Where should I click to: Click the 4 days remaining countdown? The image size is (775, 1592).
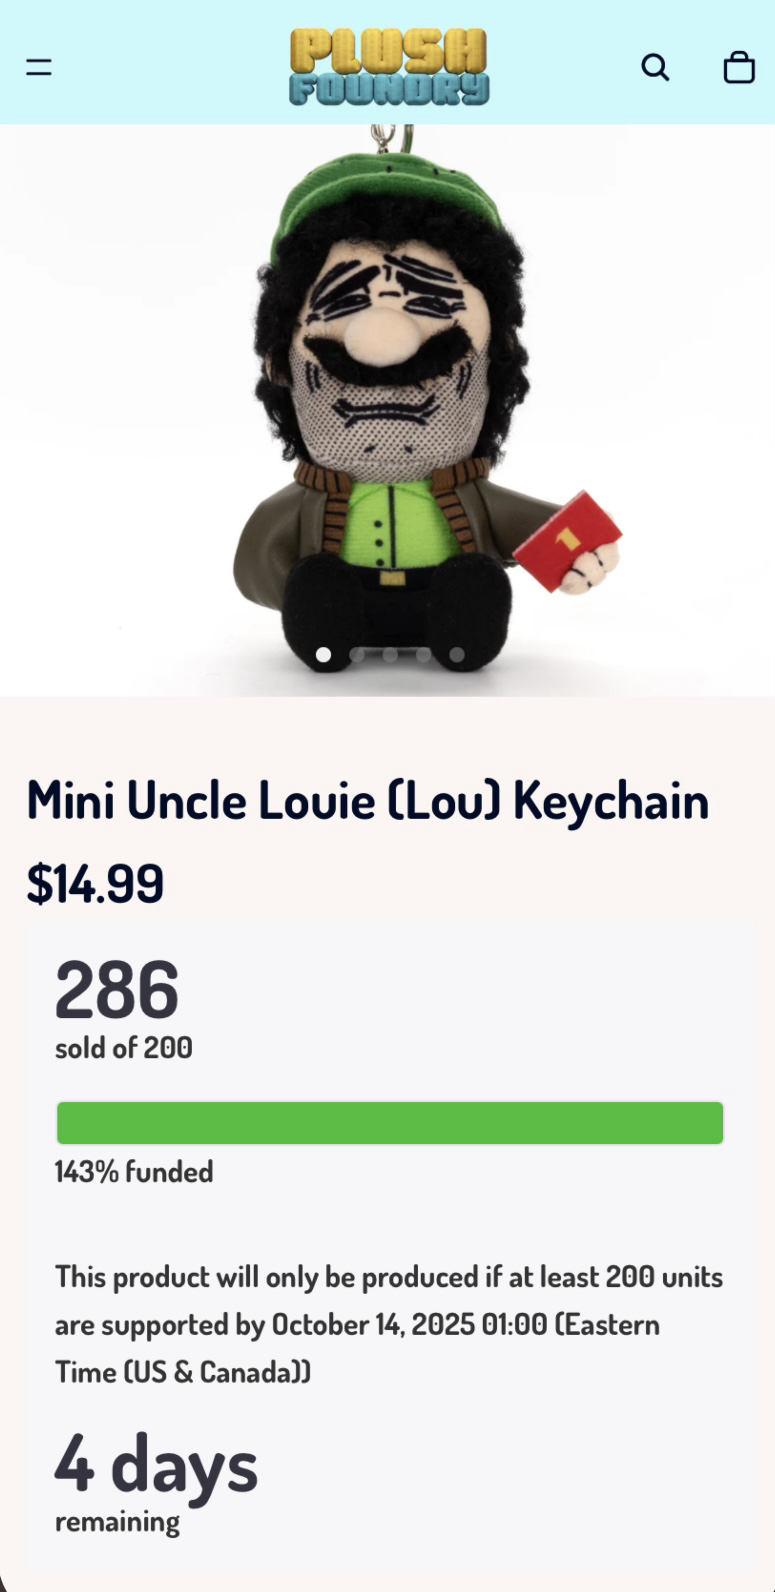156,1481
